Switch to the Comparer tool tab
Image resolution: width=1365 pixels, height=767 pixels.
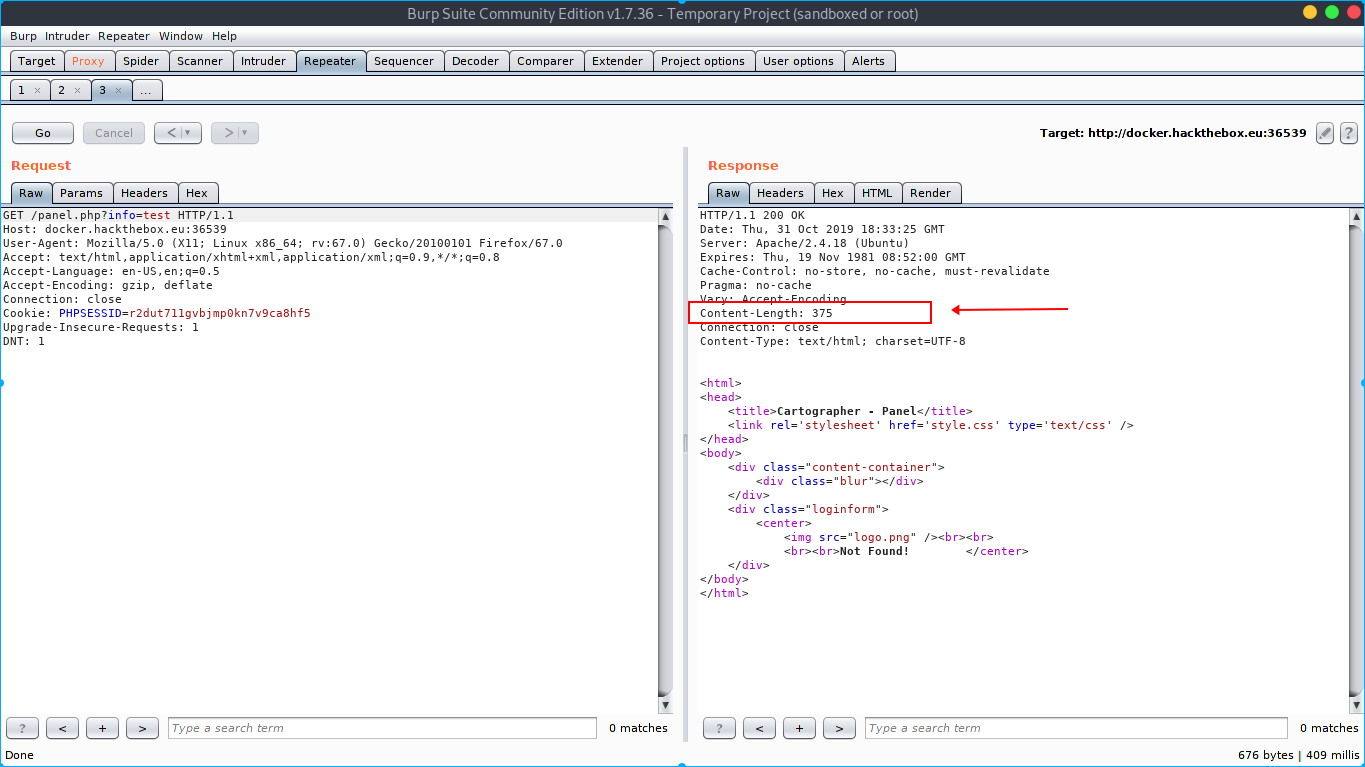(x=546, y=61)
